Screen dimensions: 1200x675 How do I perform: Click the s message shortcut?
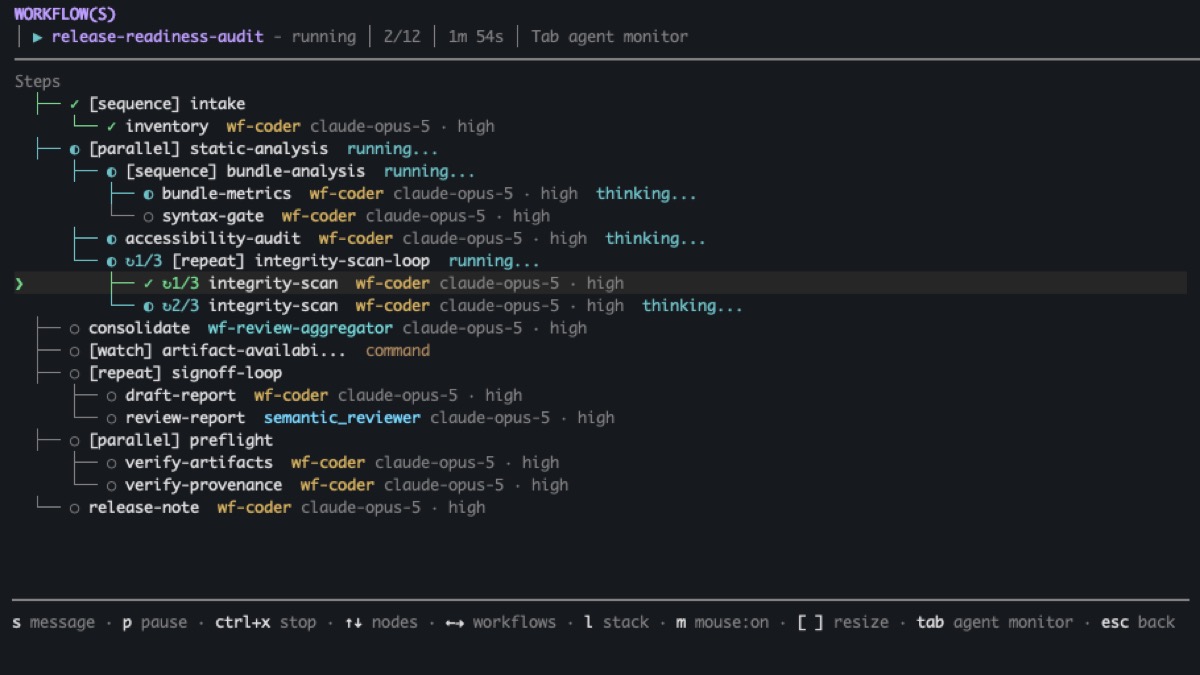[54, 622]
